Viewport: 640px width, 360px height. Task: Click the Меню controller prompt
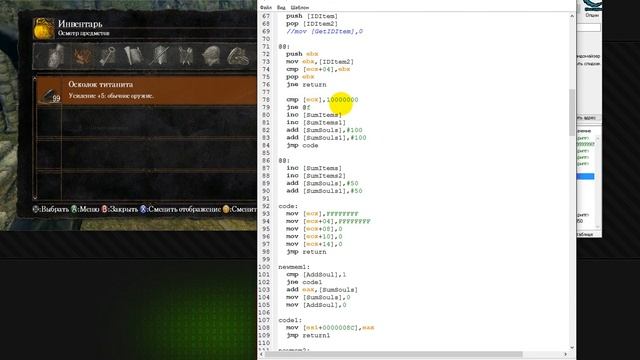(x=85, y=209)
